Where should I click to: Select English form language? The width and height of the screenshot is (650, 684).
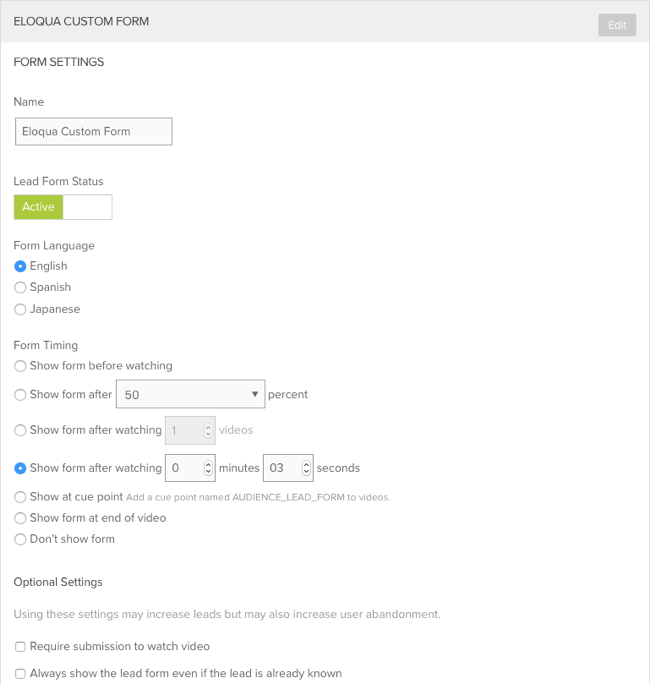(x=20, y=266)
